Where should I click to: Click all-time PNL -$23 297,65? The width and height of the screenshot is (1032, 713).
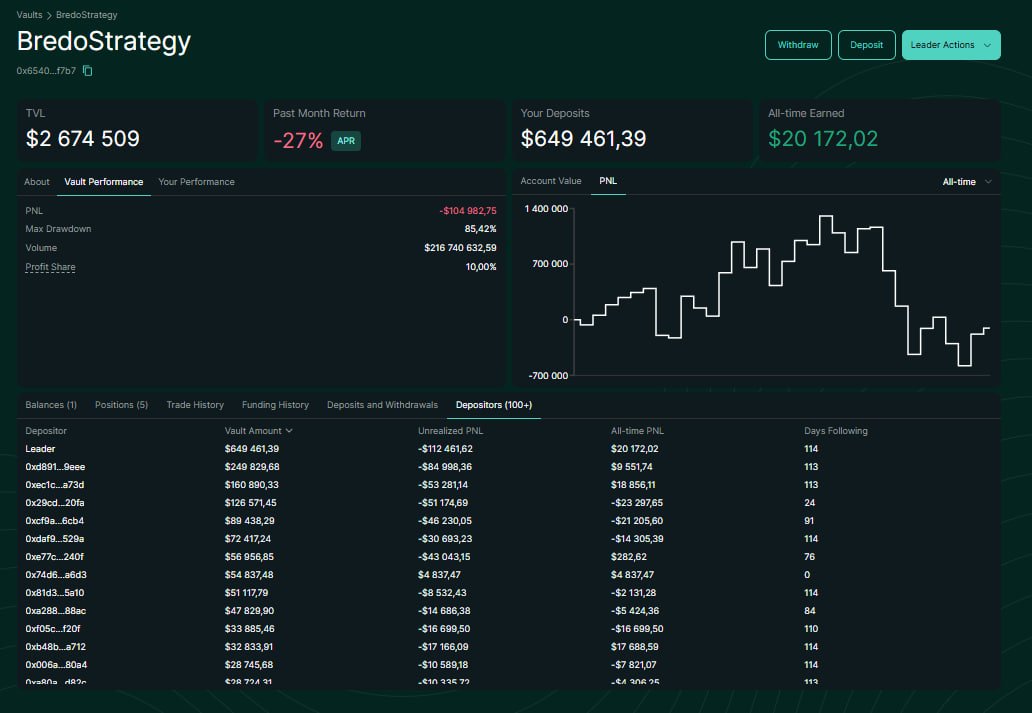[636, 502]
